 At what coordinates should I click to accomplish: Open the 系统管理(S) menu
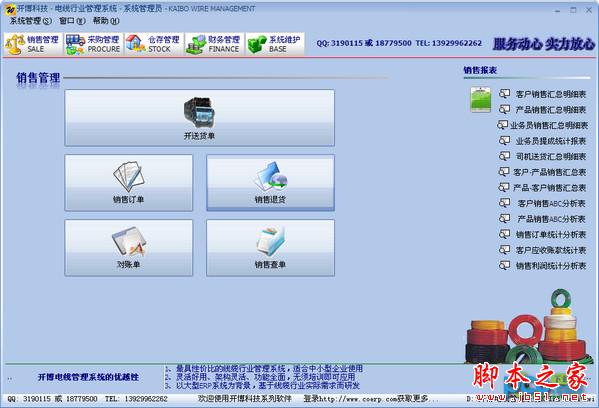(x=31, y=21)
